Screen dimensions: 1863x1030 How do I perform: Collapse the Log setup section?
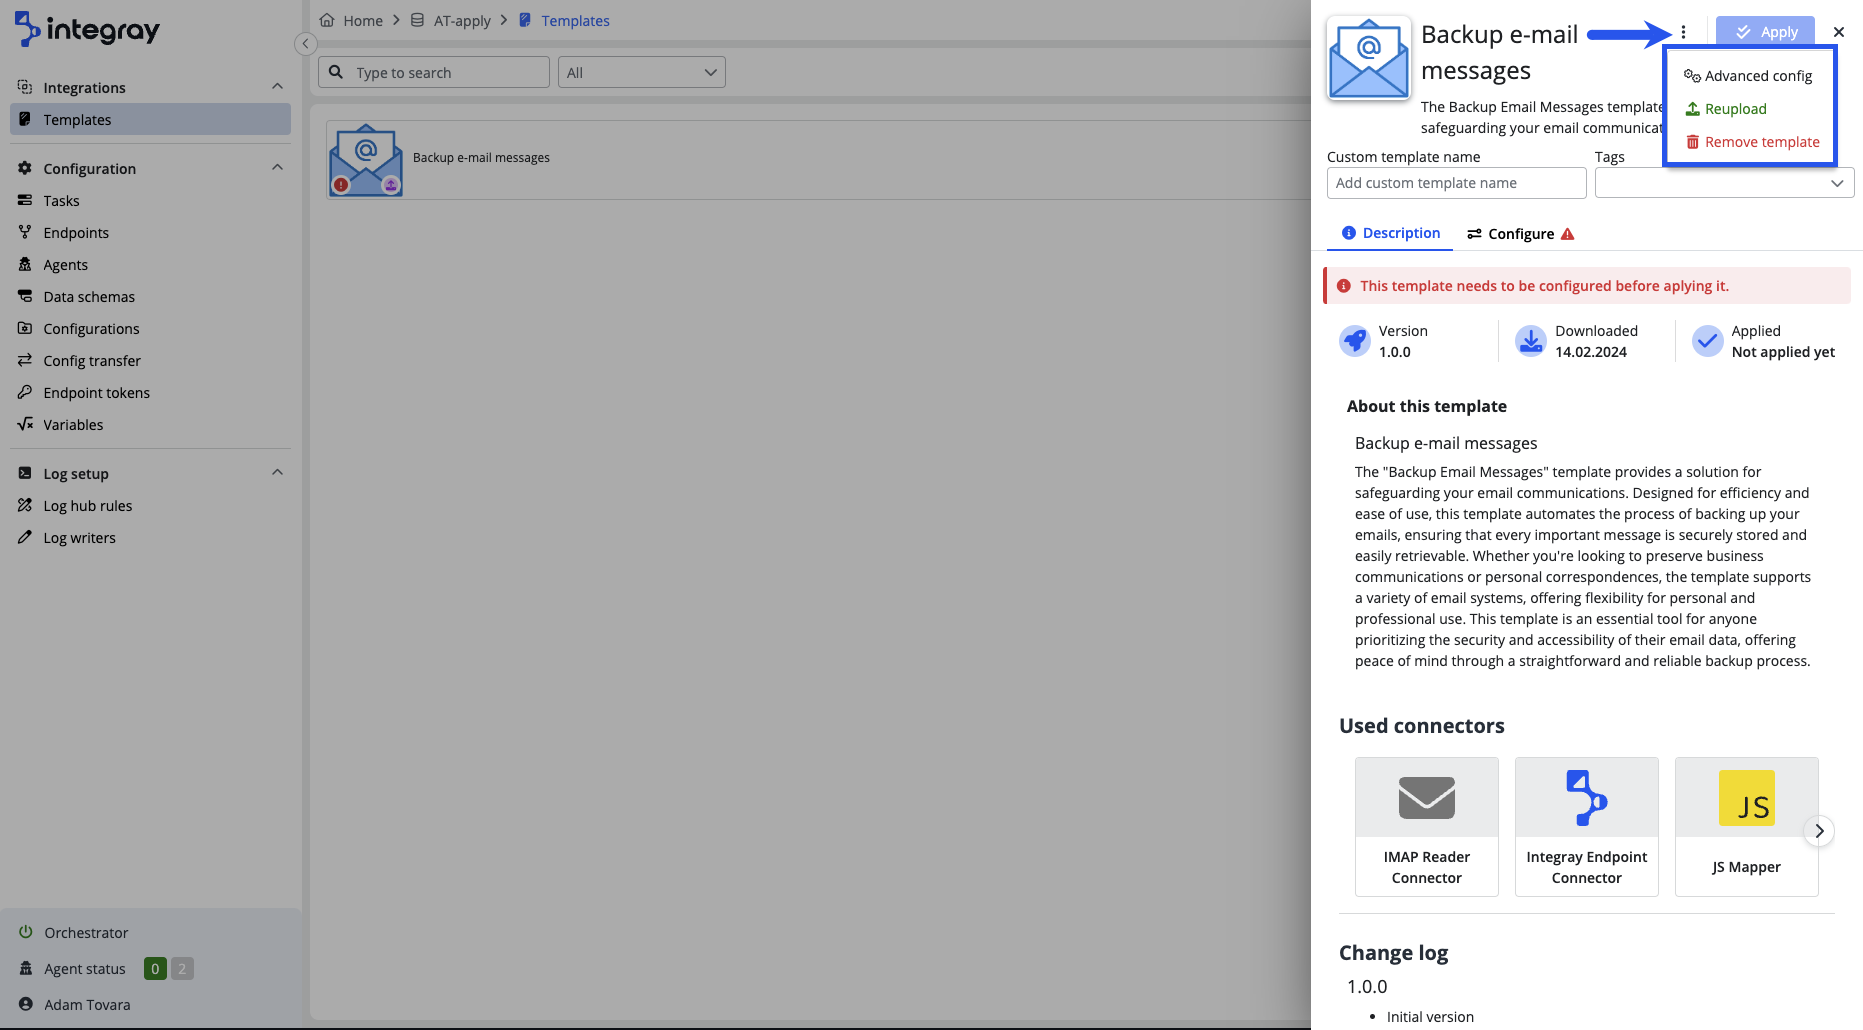pyautogui.click(x=277, y=473)
